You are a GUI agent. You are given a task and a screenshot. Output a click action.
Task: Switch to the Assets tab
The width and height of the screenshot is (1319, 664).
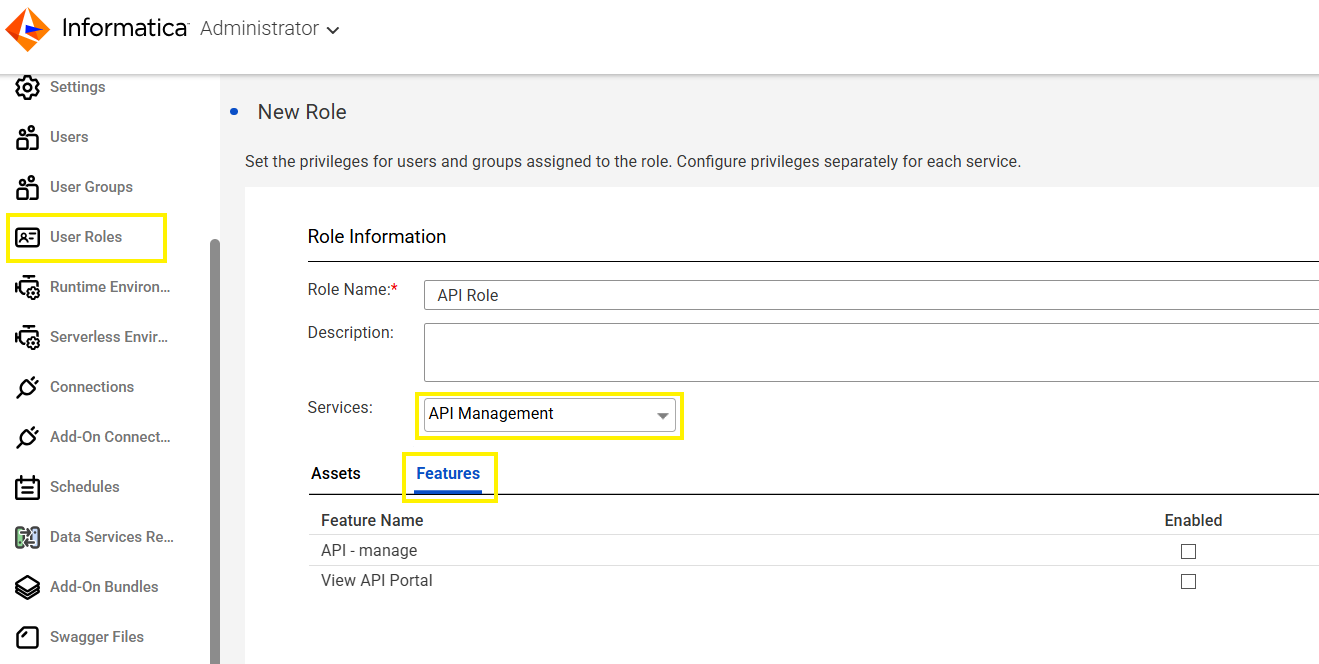336,473
